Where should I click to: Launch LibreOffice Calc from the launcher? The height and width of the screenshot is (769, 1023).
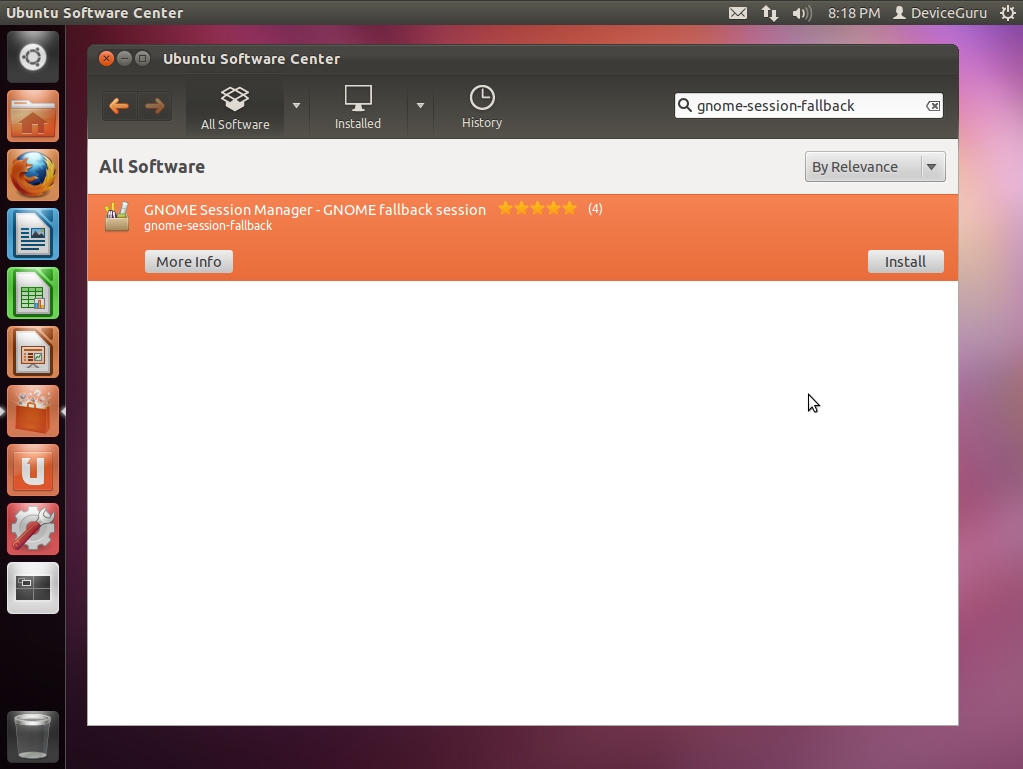pos(33,293)
